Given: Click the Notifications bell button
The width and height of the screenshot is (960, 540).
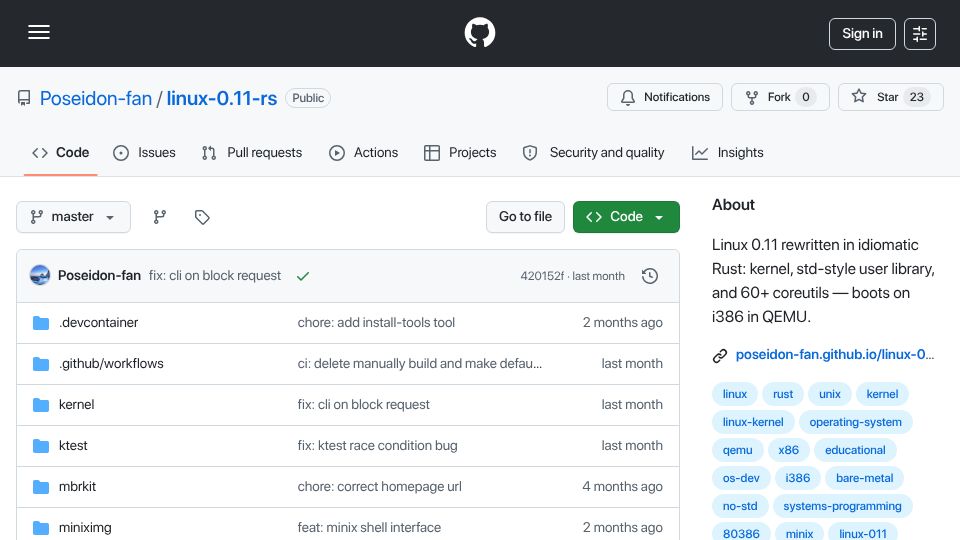Looking at the screenshot, I should point(665,97).
